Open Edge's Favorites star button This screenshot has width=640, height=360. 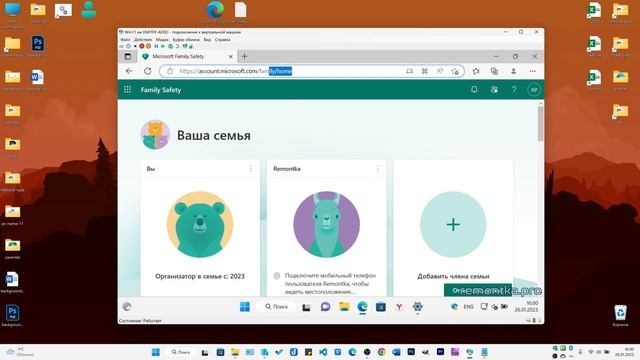(x=476, y=71)
